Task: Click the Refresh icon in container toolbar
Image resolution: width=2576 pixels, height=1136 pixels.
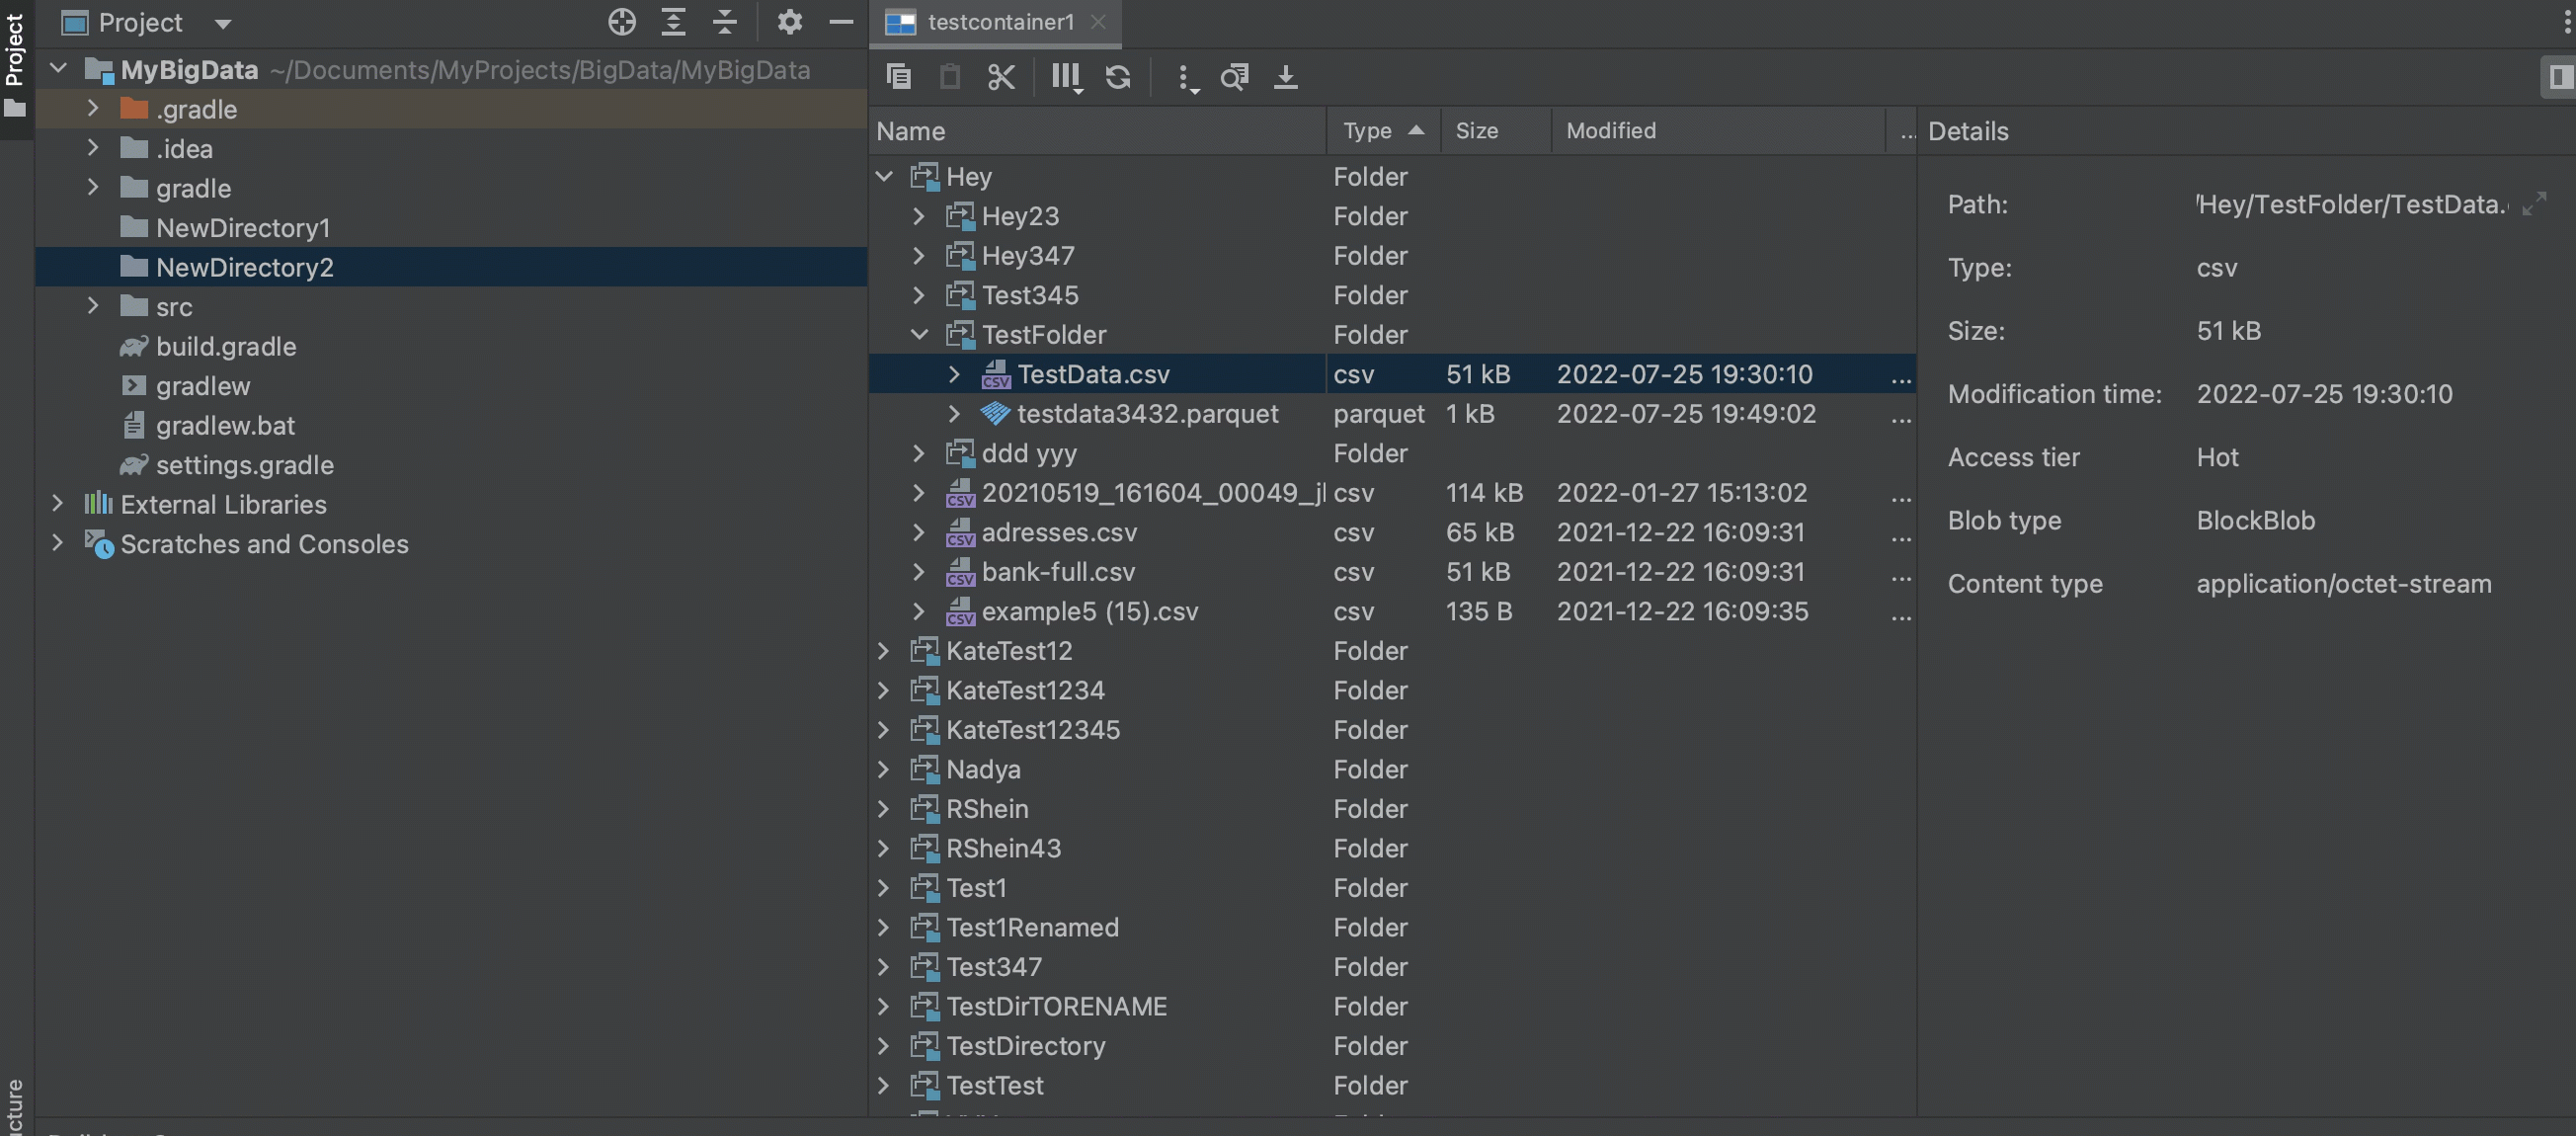Action: coord(1118,77)
